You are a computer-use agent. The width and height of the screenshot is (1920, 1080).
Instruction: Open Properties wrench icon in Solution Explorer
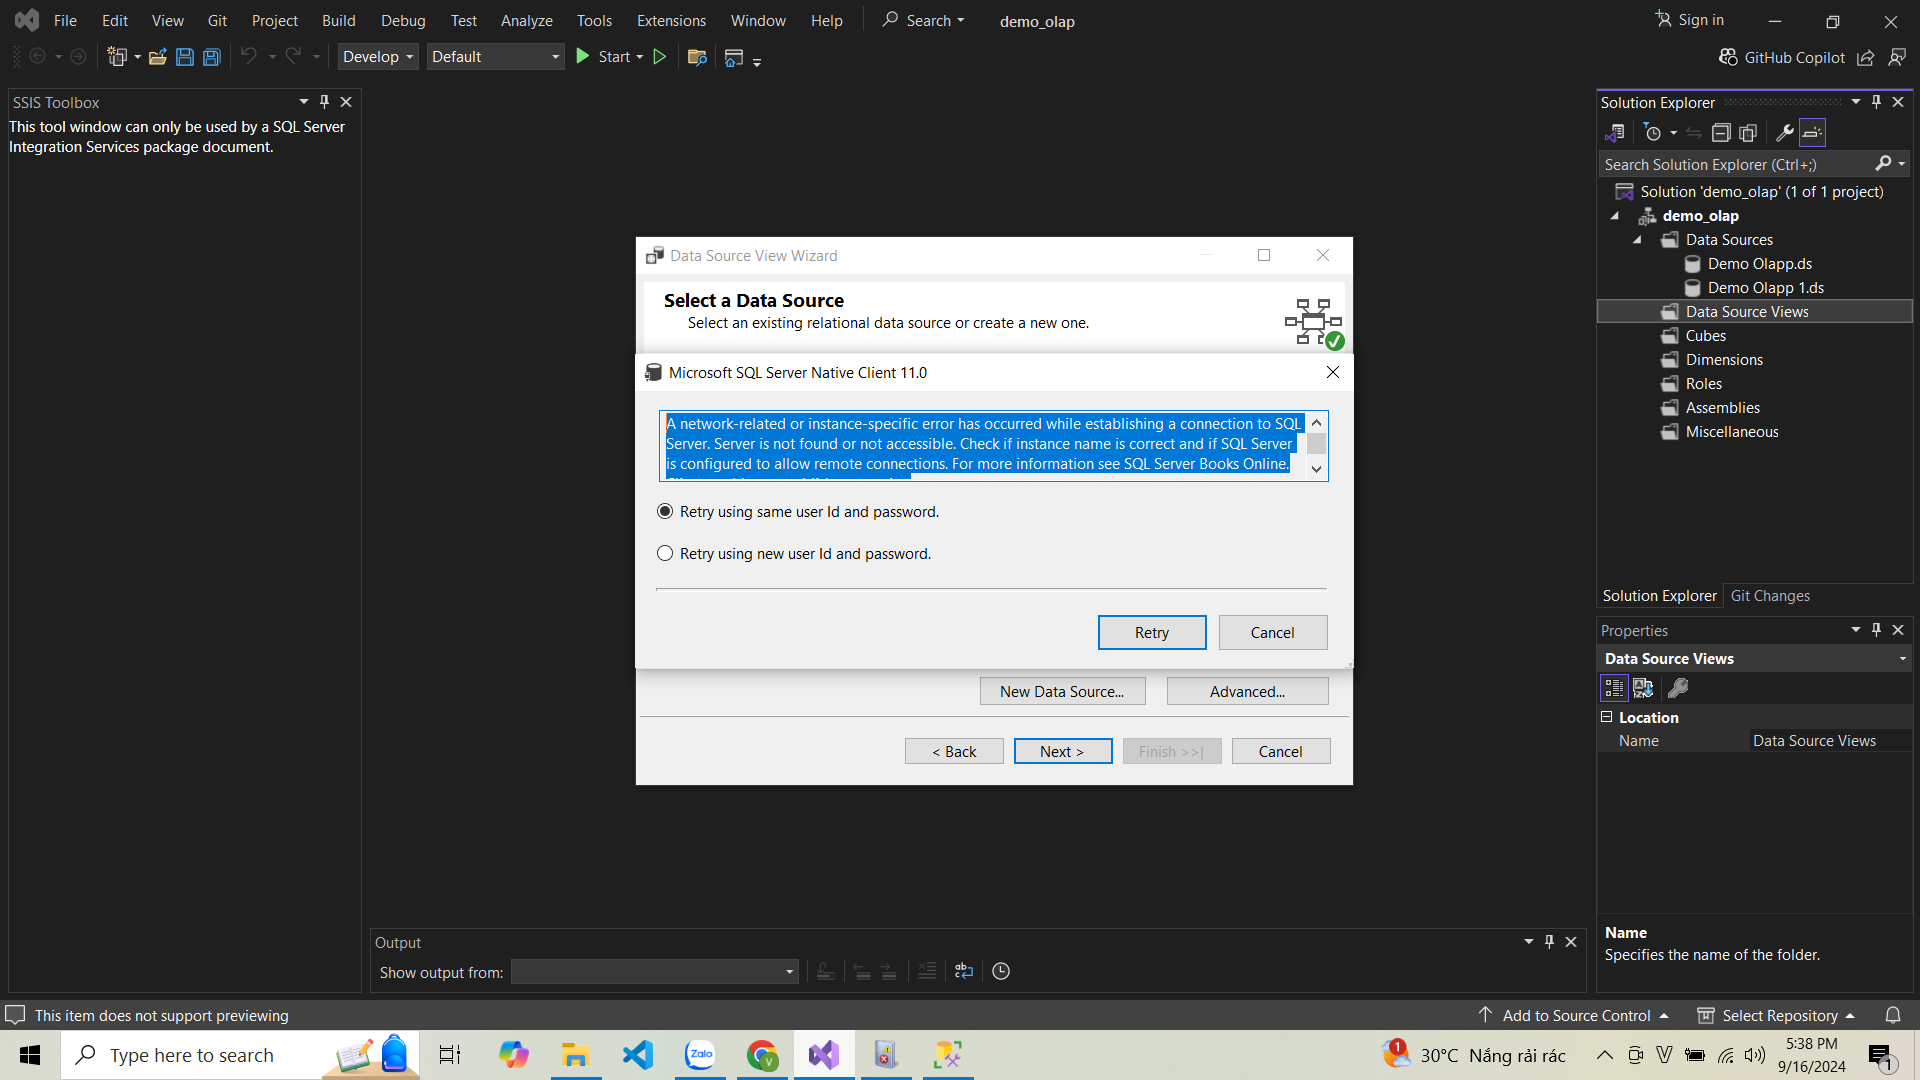[x=1784, y=133]
